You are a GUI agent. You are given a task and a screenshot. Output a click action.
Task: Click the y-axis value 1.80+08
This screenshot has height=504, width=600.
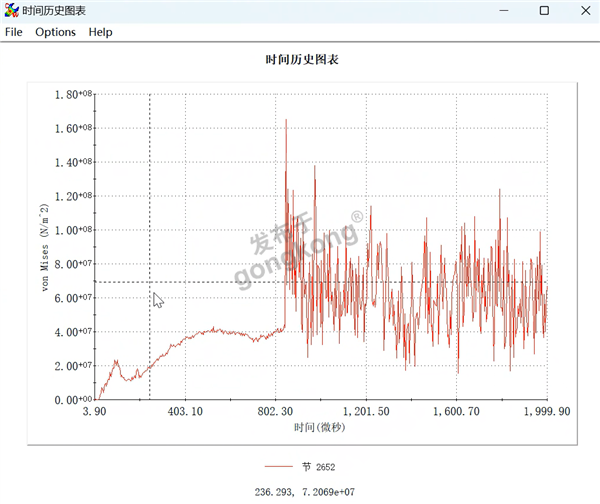(x=73, y=95)
